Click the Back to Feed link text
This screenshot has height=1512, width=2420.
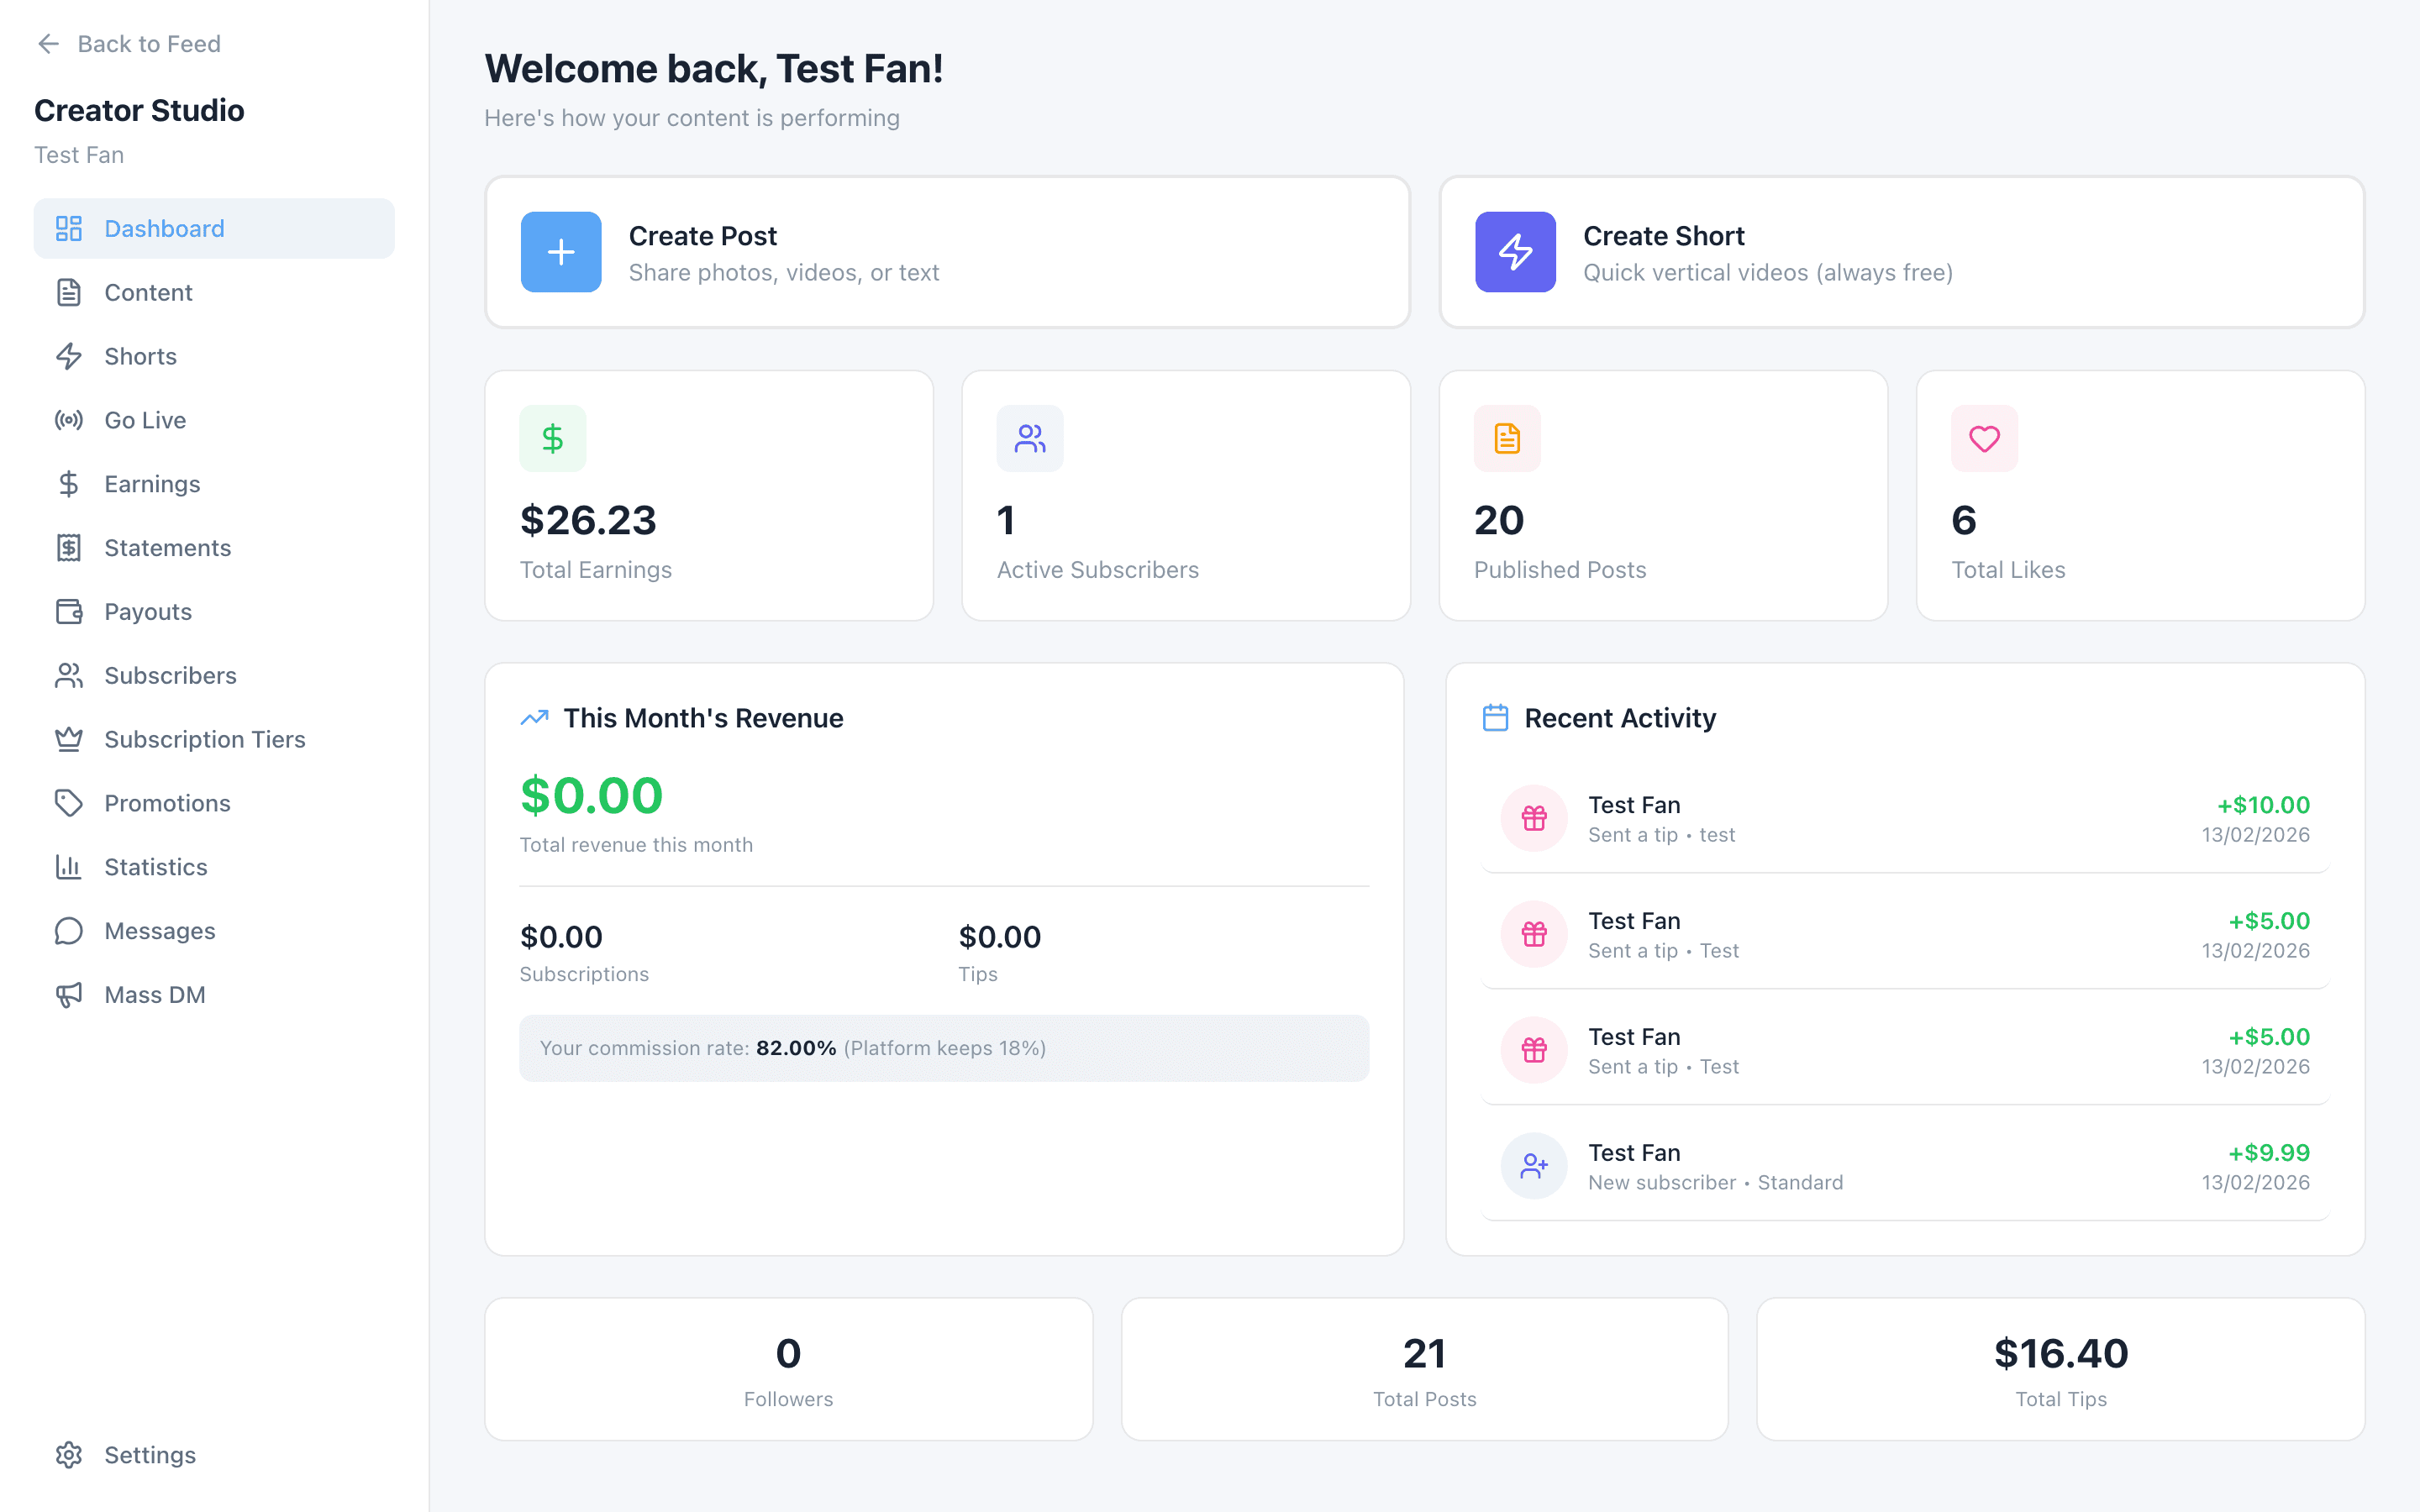[149, 44]
